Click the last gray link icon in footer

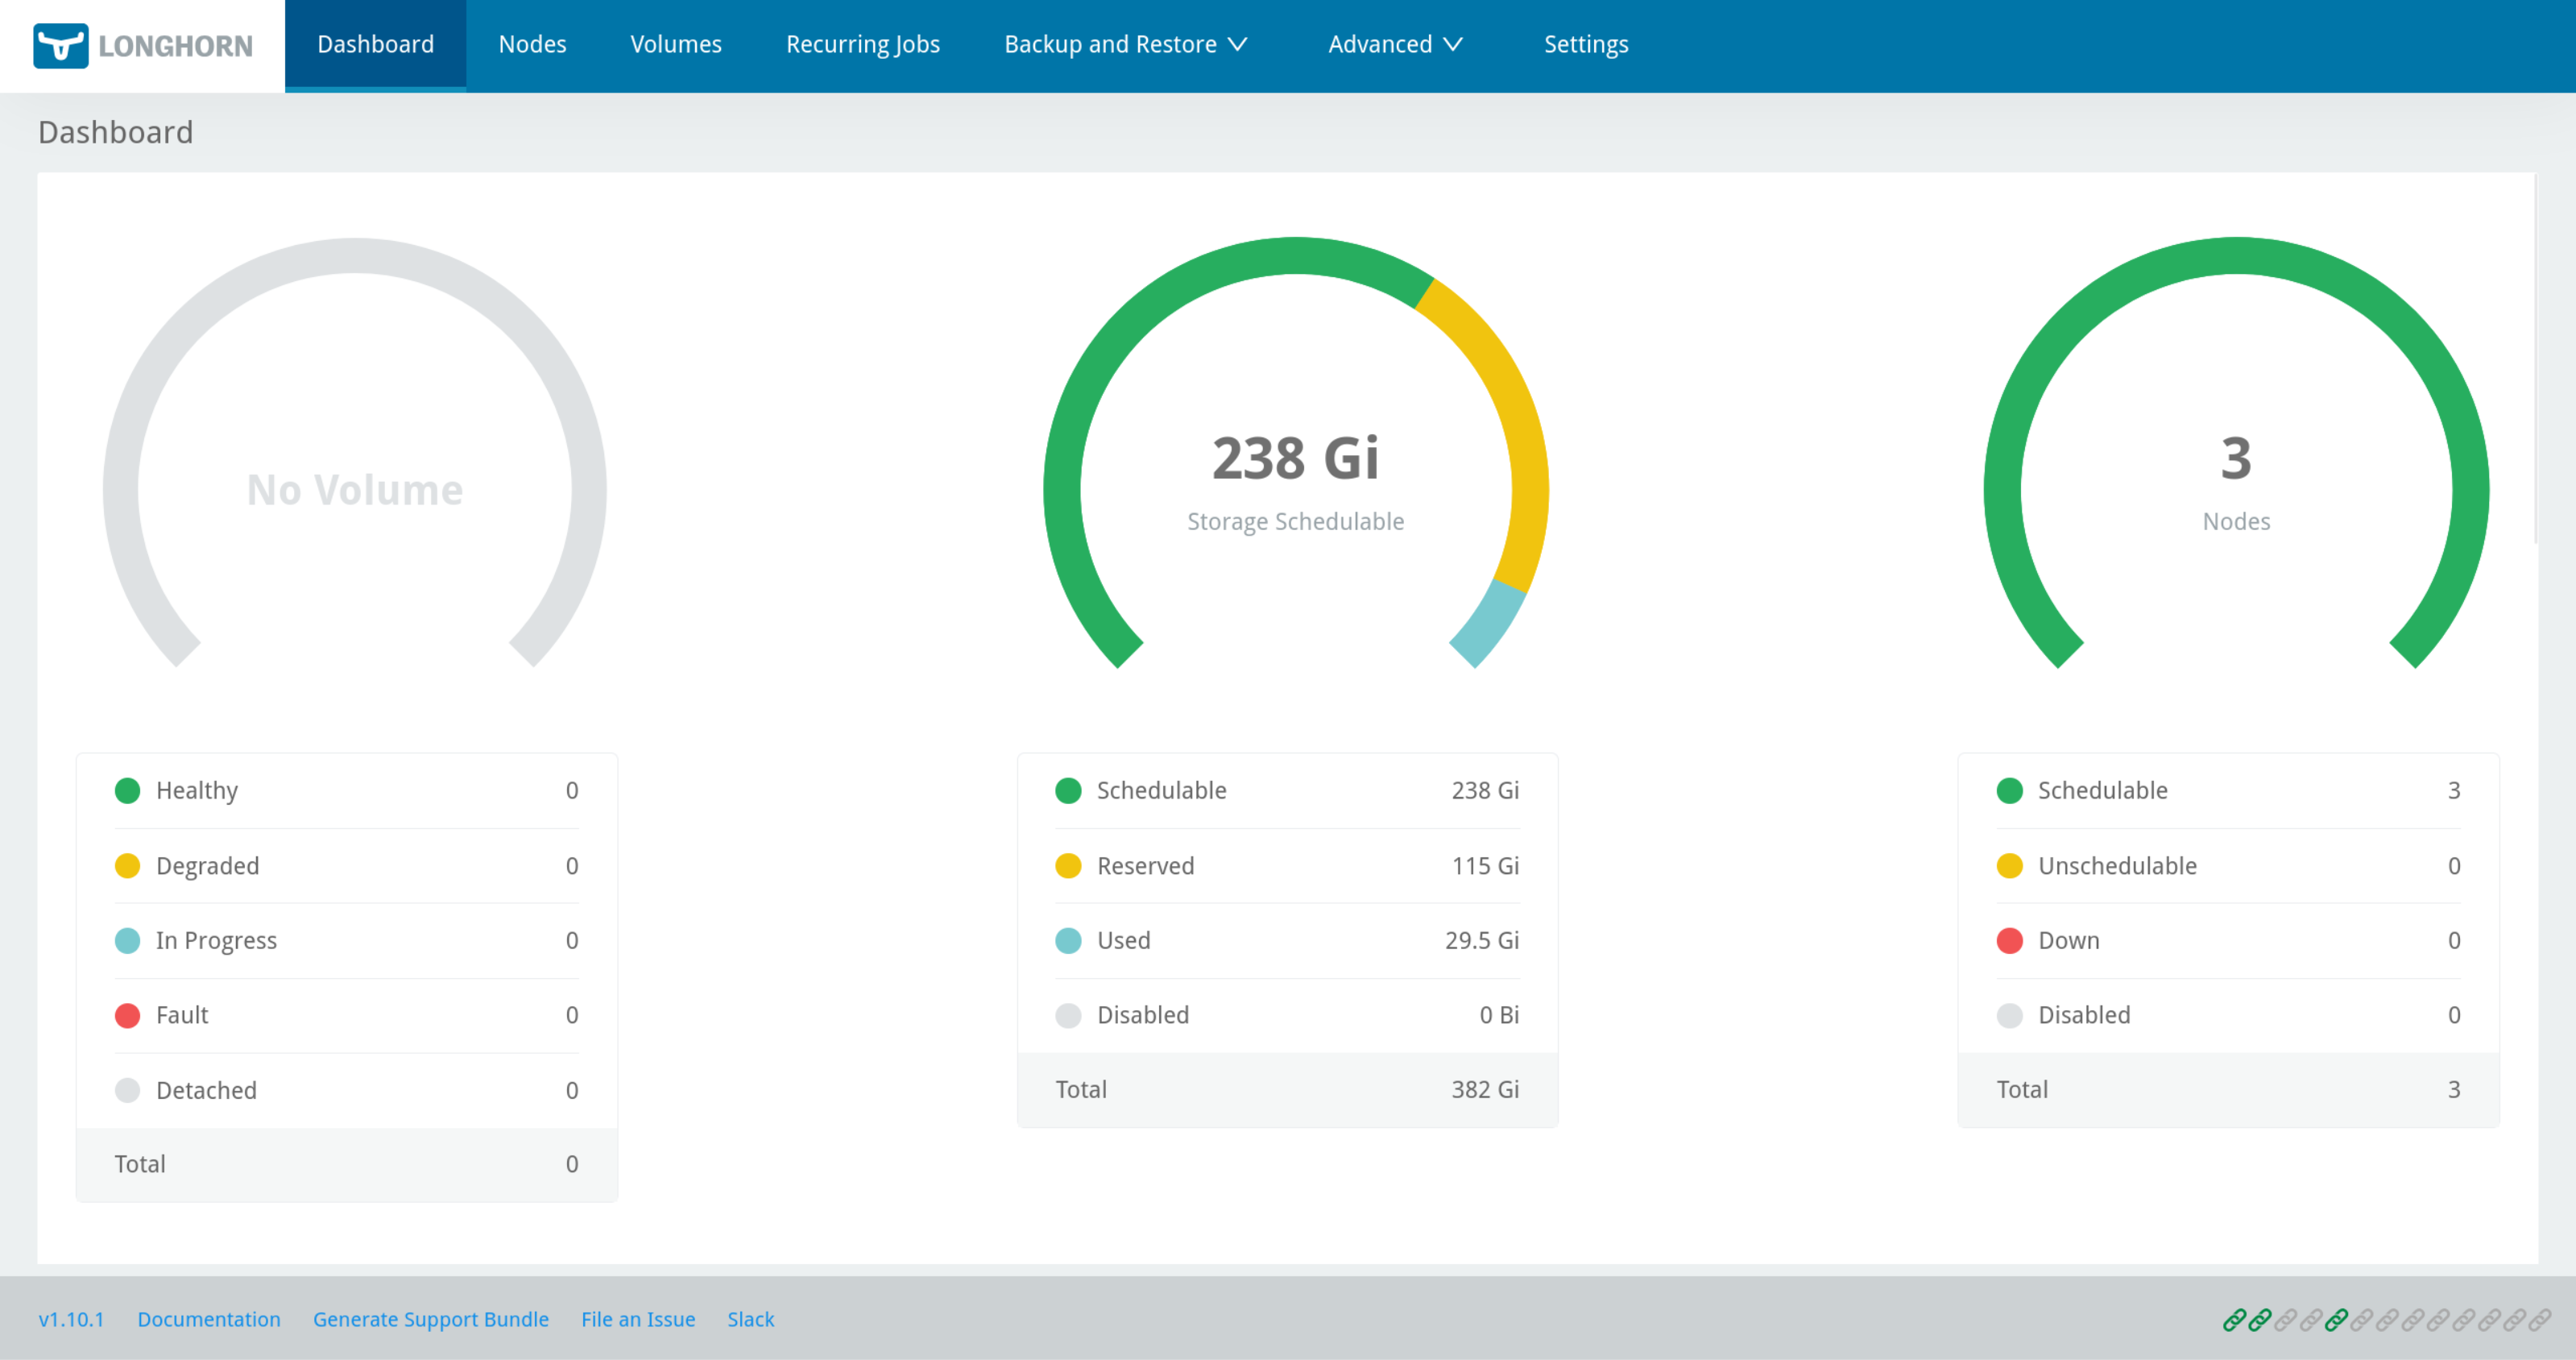click(2539, 1320)
